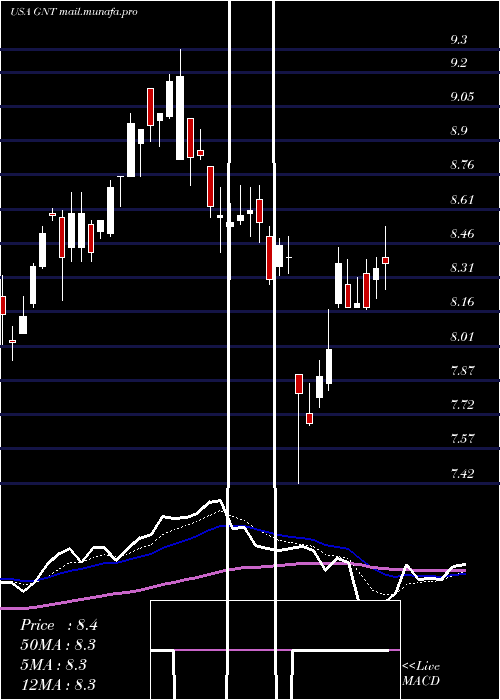
Task: Click the 8.16 price axis label
Action: 462,302
